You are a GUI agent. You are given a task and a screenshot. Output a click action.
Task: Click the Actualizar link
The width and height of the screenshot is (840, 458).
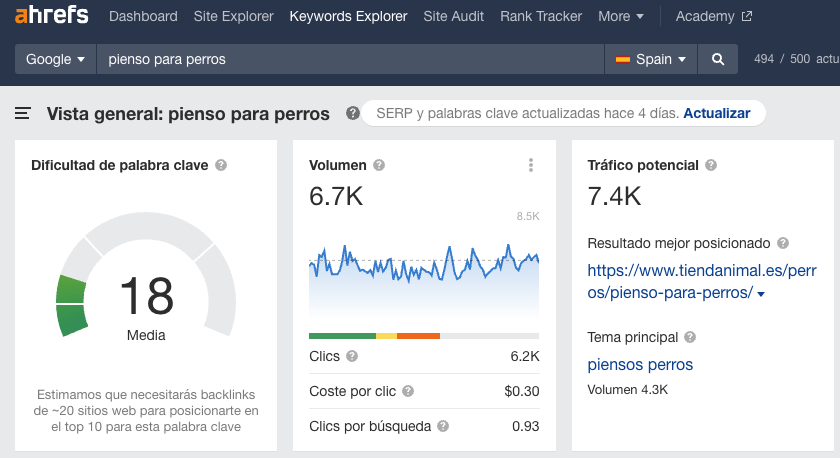tap(716, 113)
